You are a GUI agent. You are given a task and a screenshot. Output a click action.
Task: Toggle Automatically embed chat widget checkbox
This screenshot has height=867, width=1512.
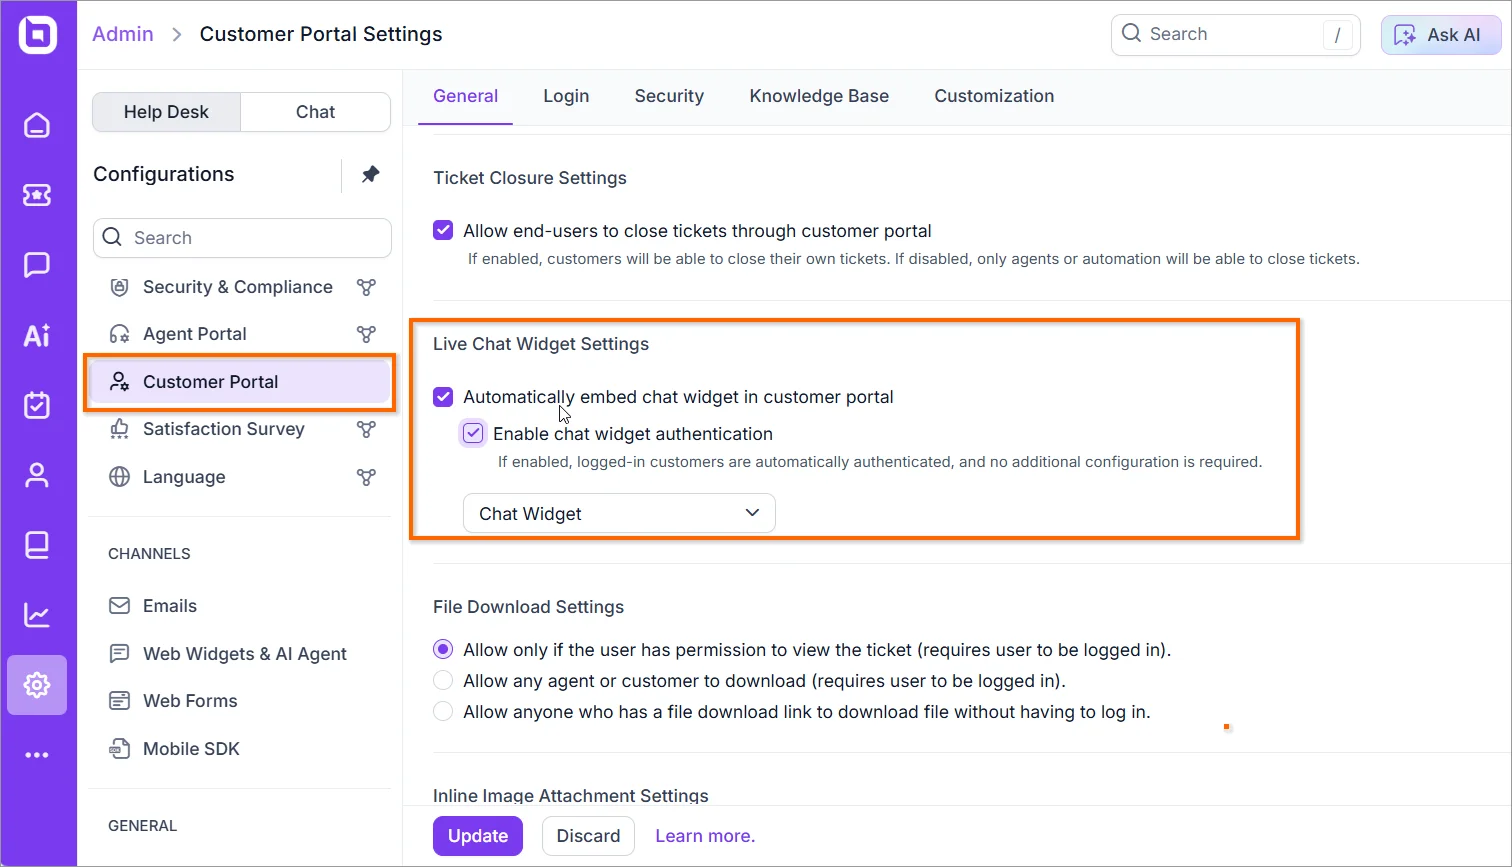pyautogui.click(x=443, y=397)
